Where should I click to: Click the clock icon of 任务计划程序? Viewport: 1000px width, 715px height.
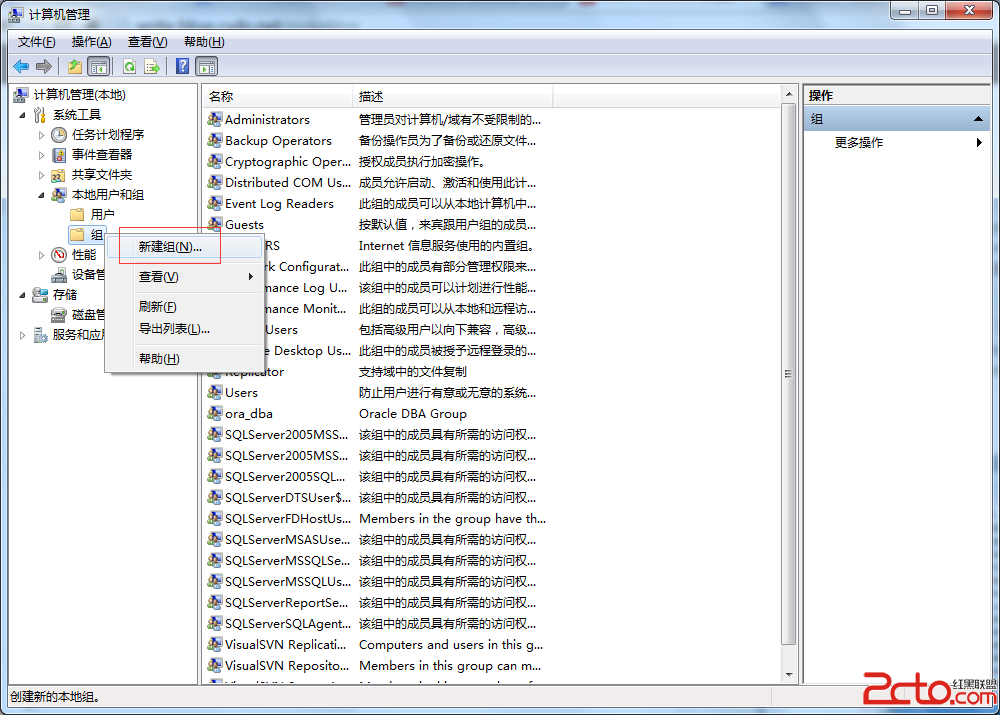pyautogui.click(x=59, y=135)
